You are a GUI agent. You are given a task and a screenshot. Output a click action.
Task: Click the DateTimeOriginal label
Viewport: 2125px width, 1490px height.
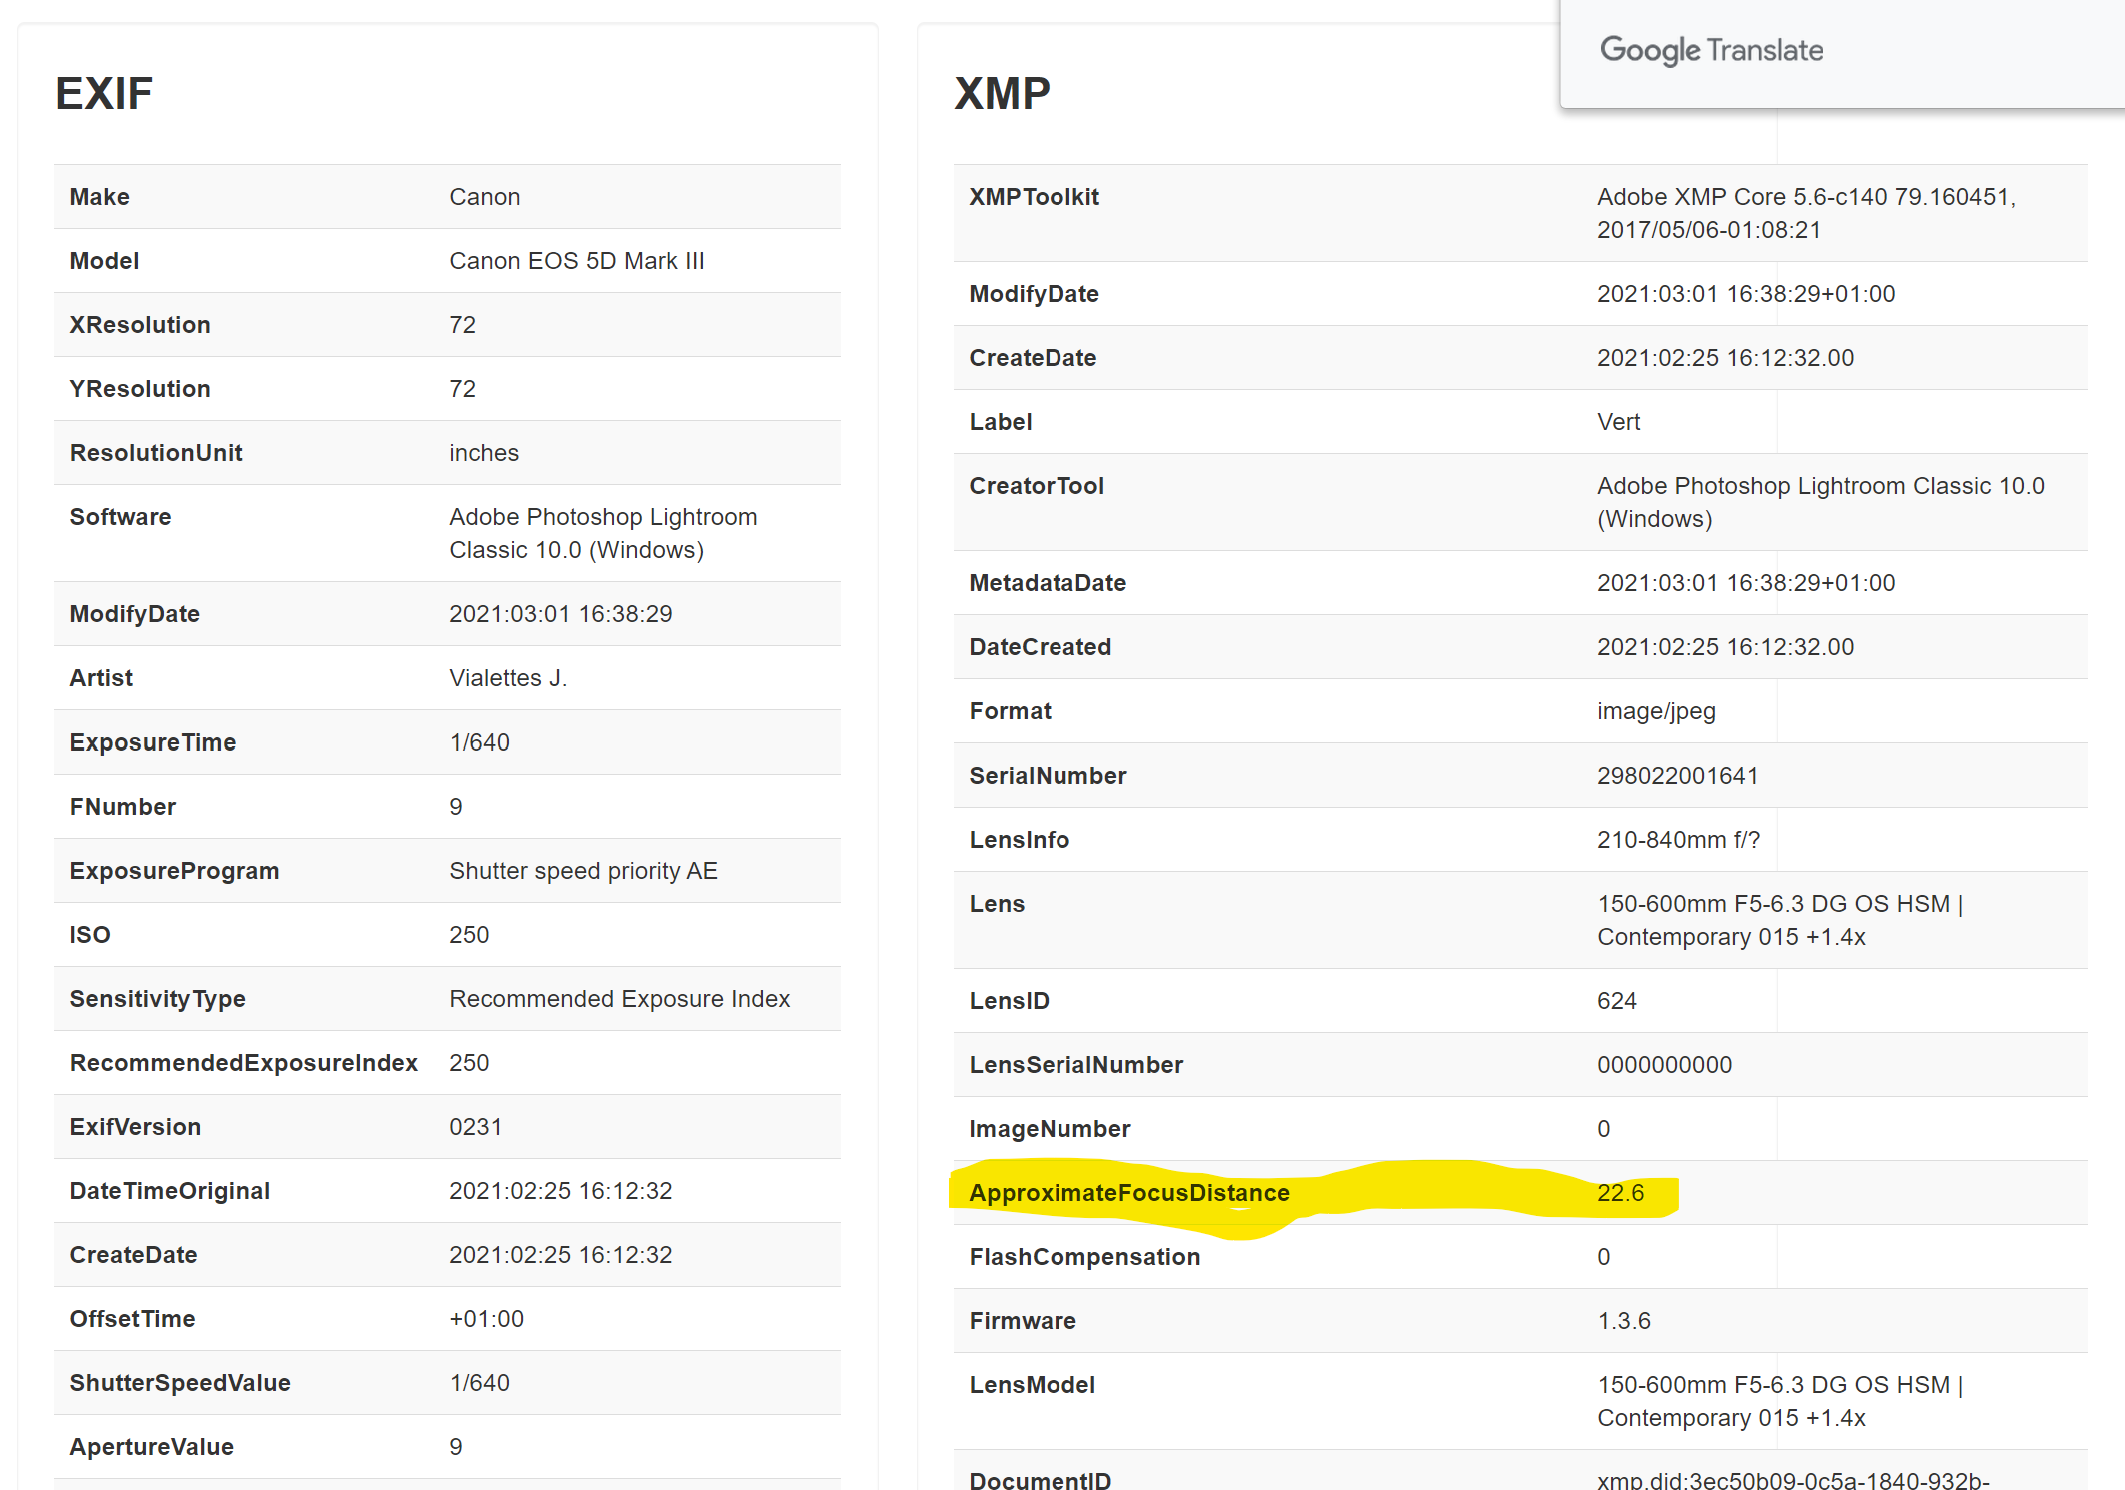(170, 1191)
